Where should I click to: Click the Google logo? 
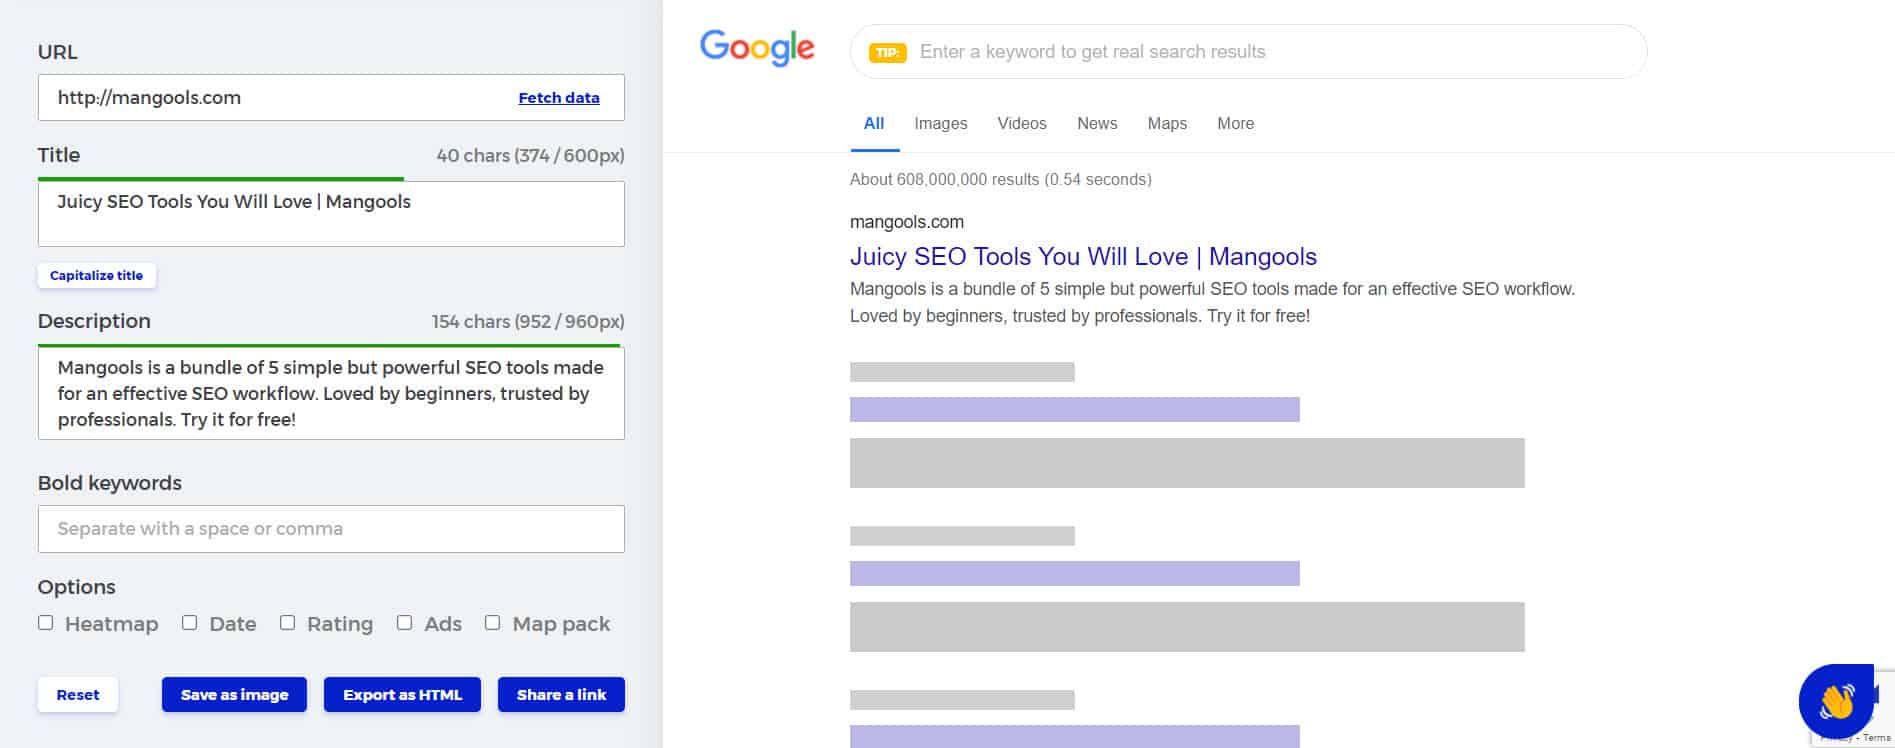coord(757,48)
